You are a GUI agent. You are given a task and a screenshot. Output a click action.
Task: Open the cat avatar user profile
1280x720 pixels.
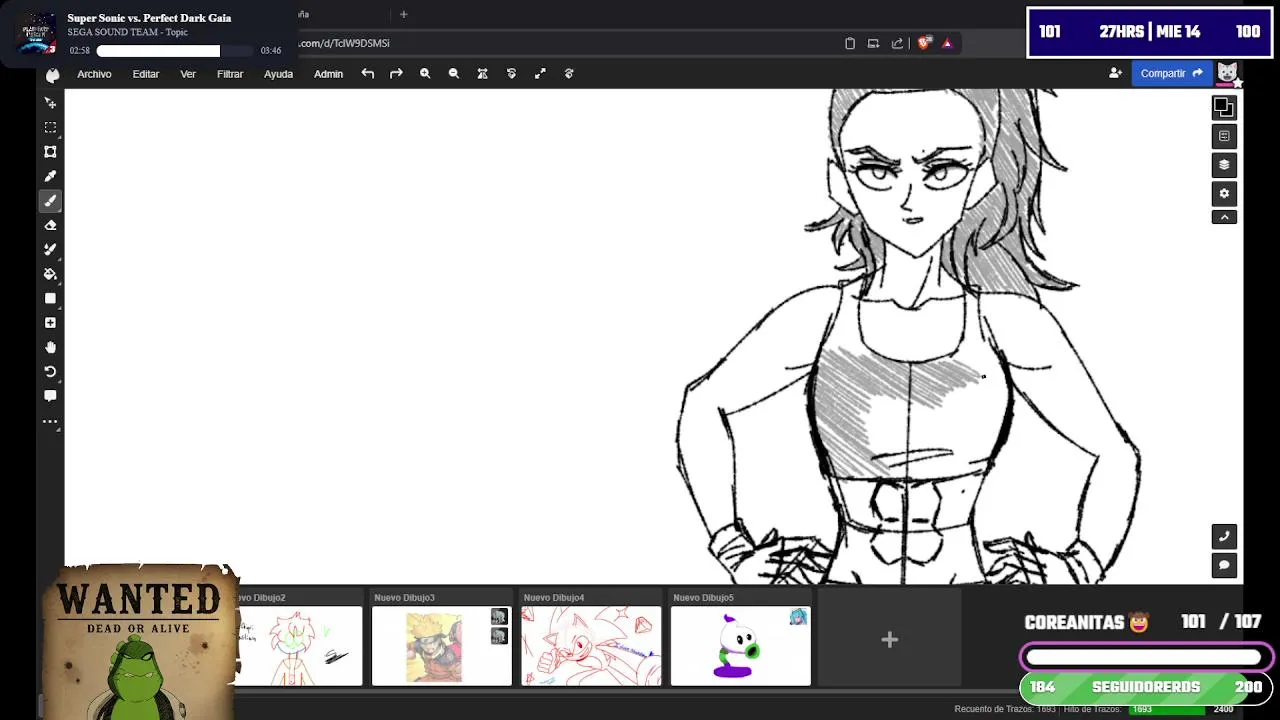(1227, 73)
